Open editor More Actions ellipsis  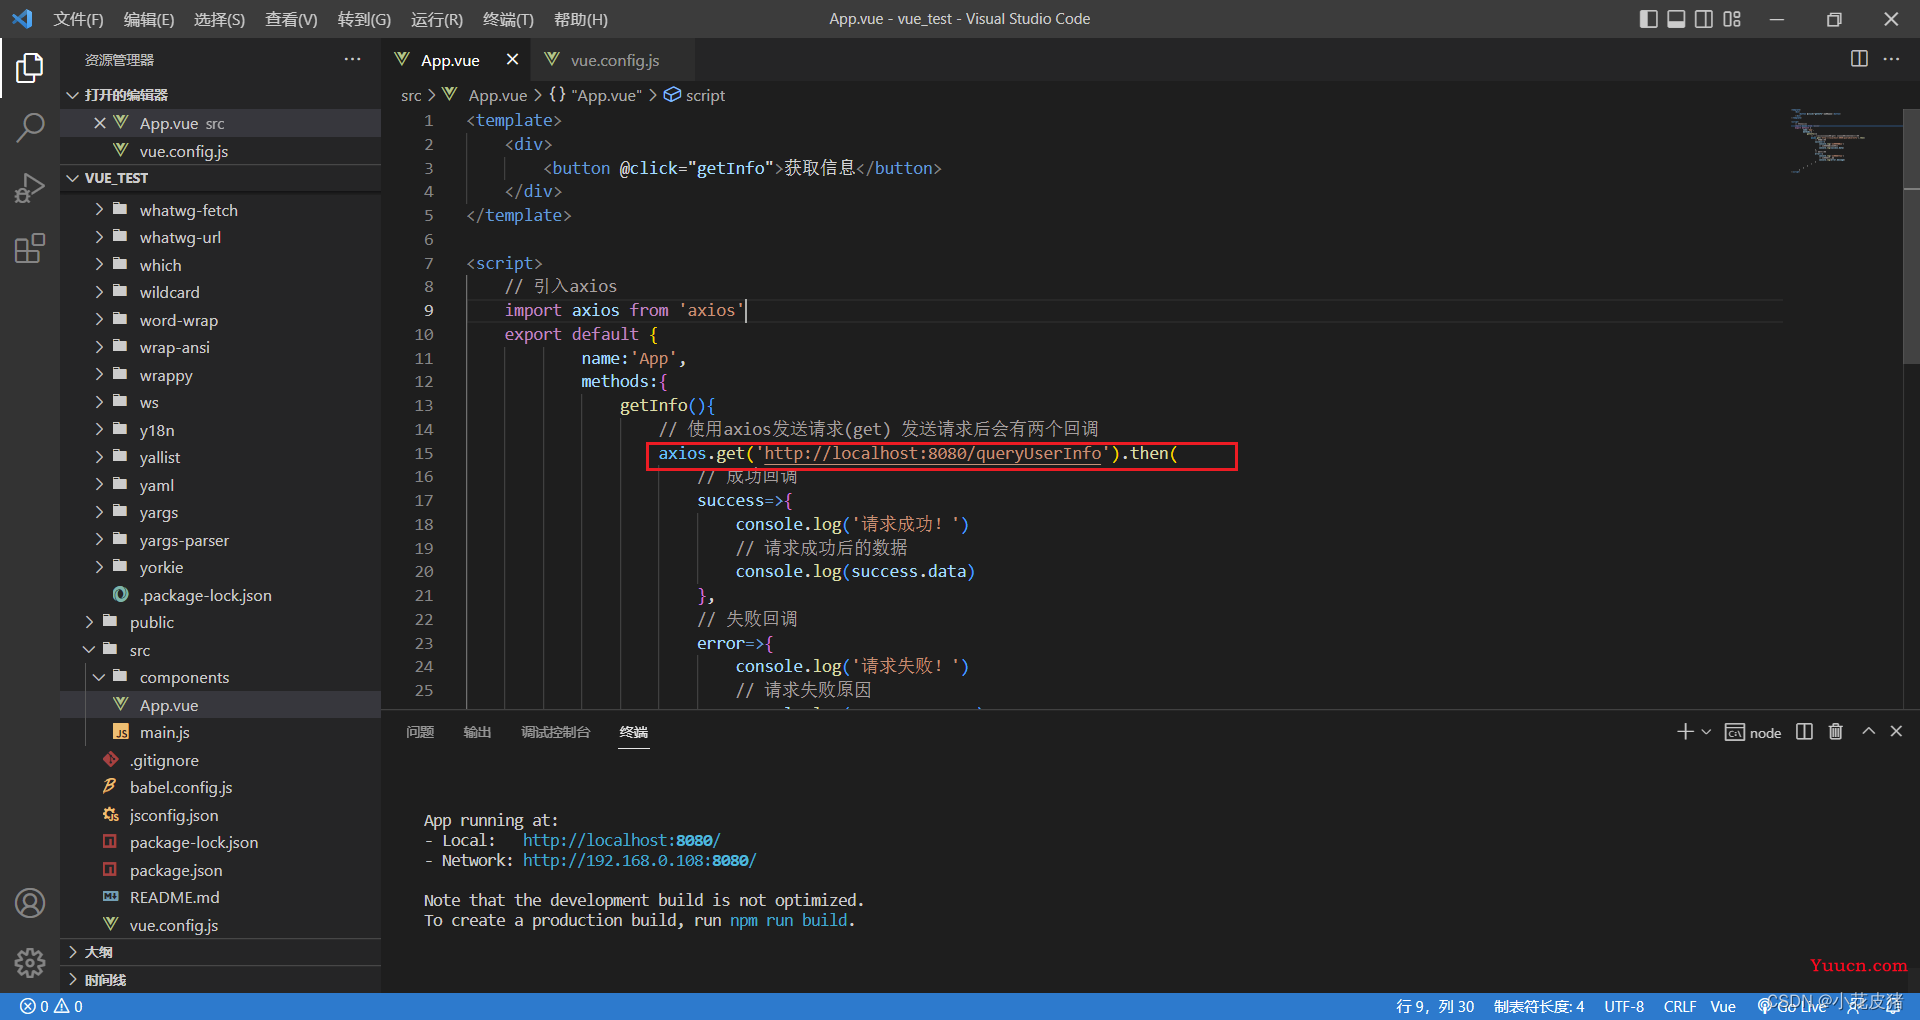(1891, 59)
